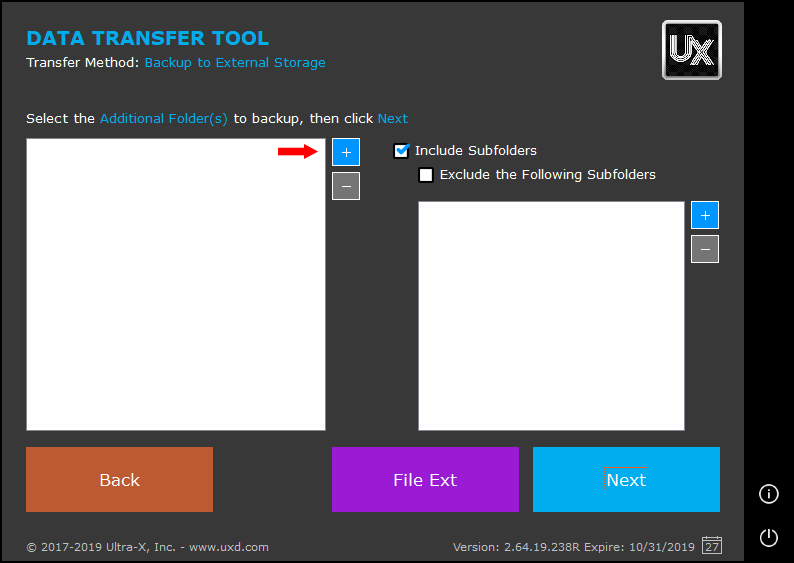Open the info icon in the sidebar
Image resolution: width=794 pixels, height=563 pixels.
pyautogui.click(x=768, y=493)
